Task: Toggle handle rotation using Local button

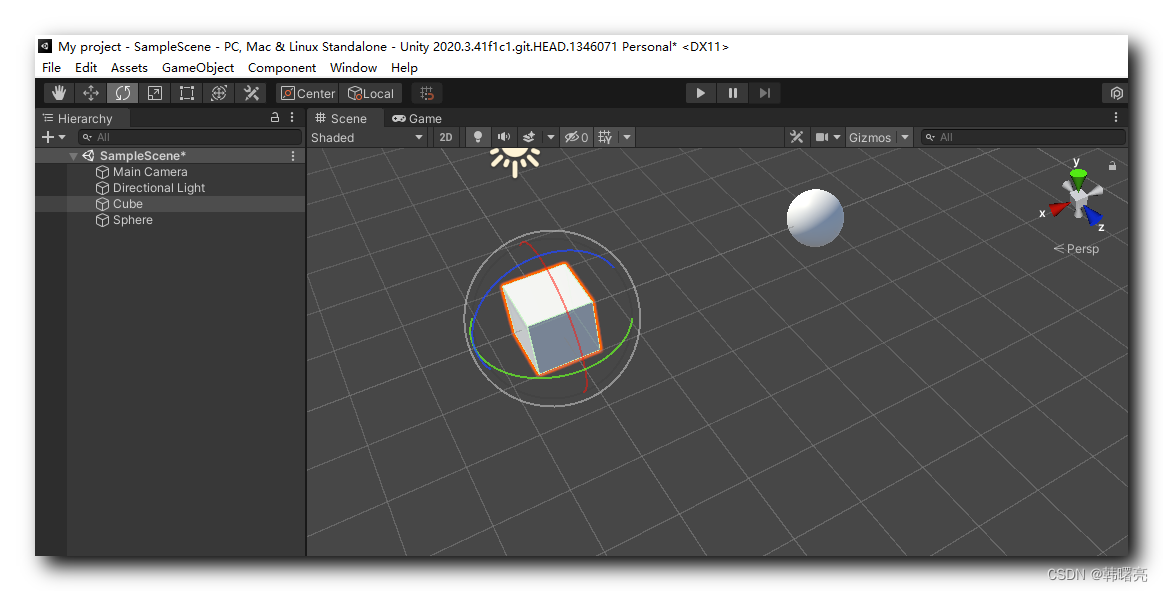Action: tap(372, 93)
